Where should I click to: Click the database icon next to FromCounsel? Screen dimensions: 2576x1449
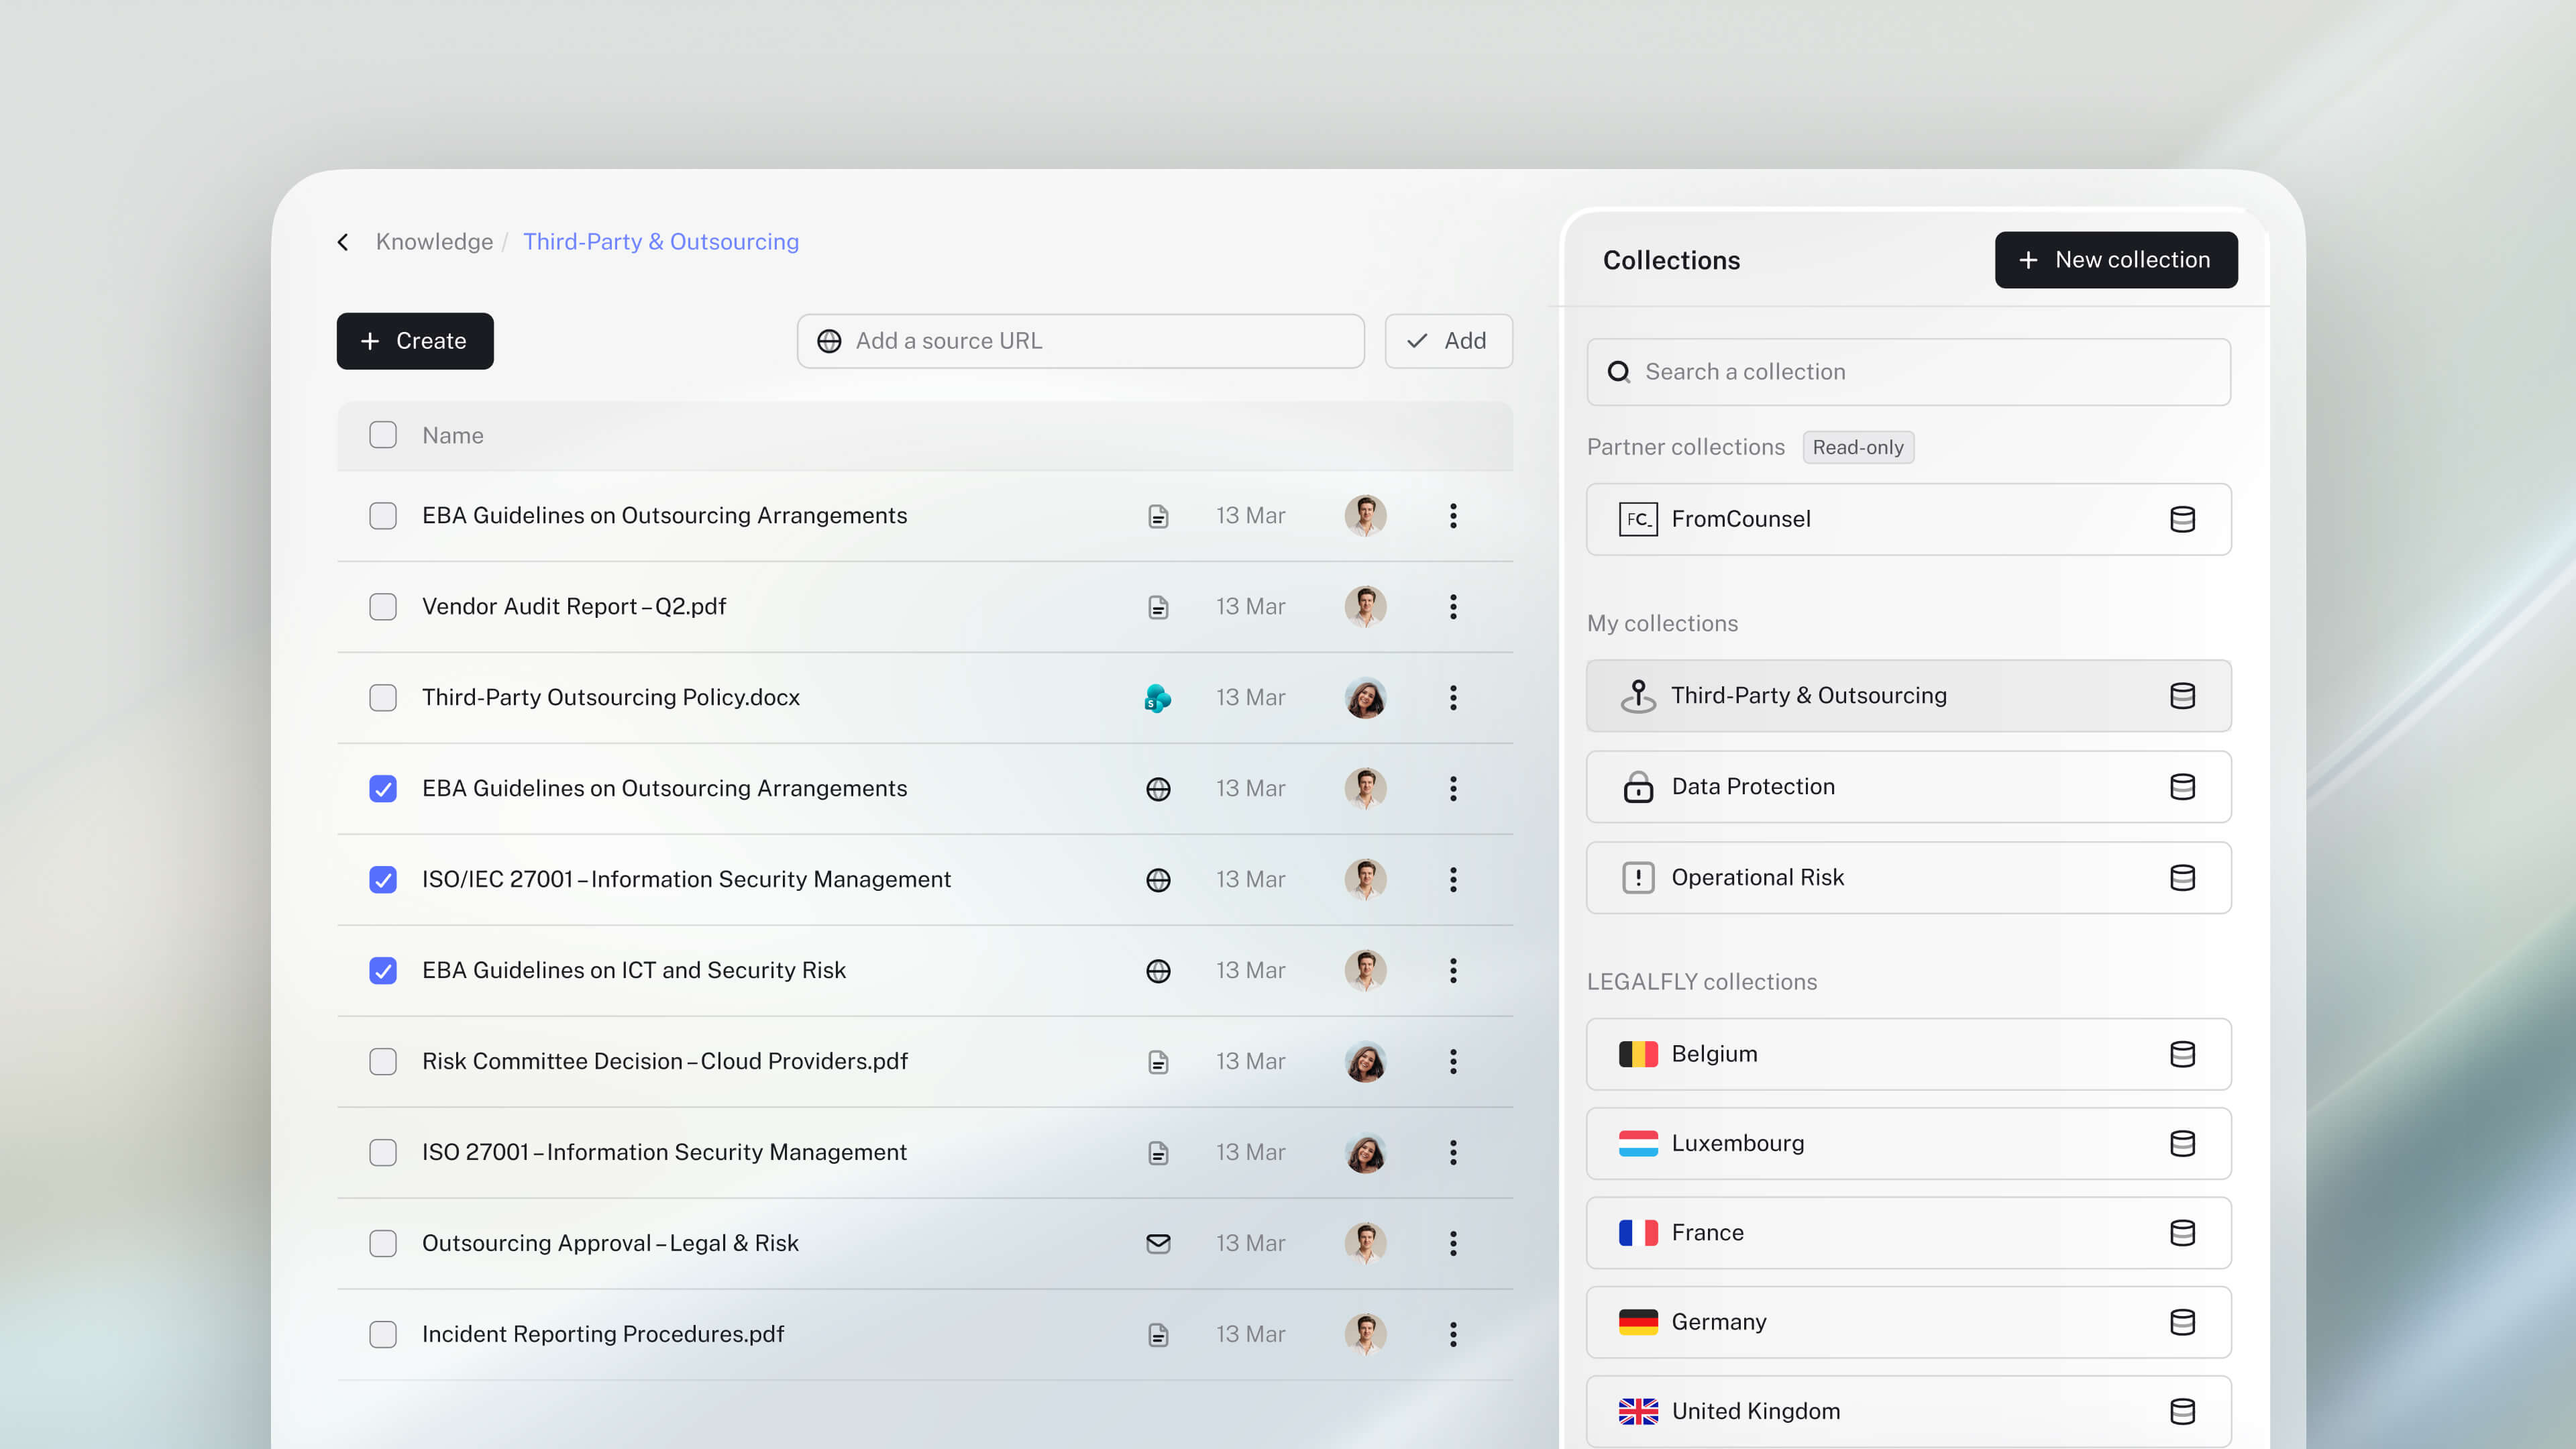point(2182,519)
